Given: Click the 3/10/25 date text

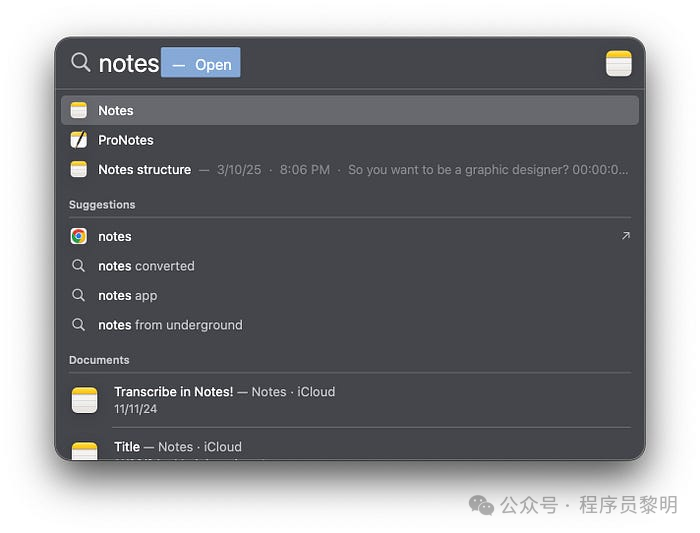Looking at the screenshot, I should tap(239, 170).
